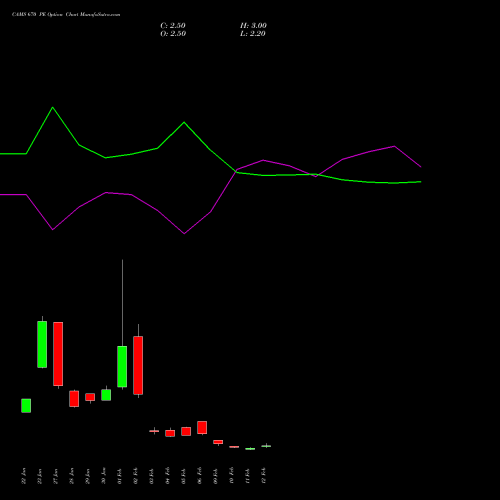Select the red candle above 06 Feb

tap(202, 427)
